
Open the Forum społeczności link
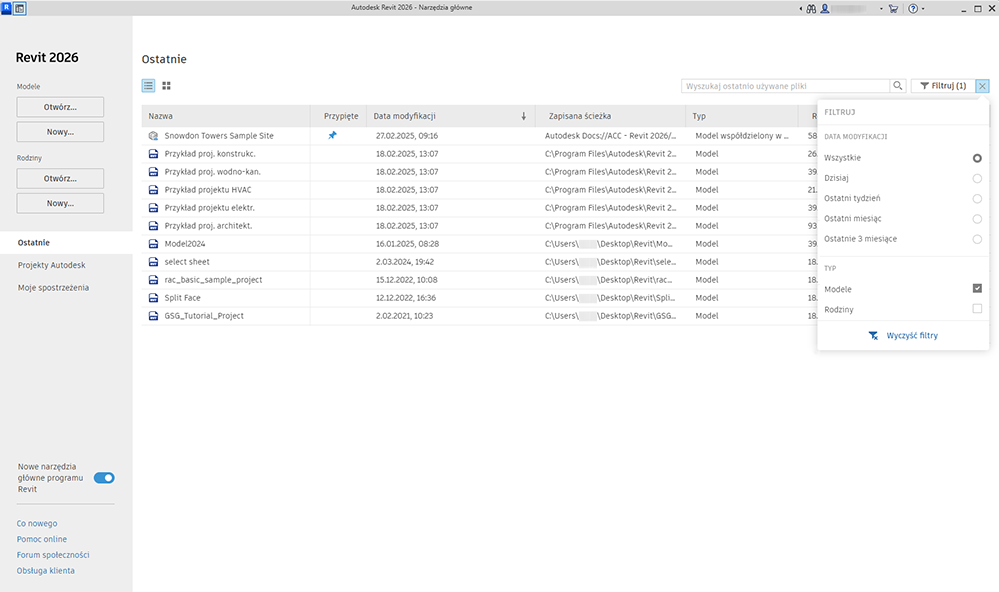click(53, 555)
